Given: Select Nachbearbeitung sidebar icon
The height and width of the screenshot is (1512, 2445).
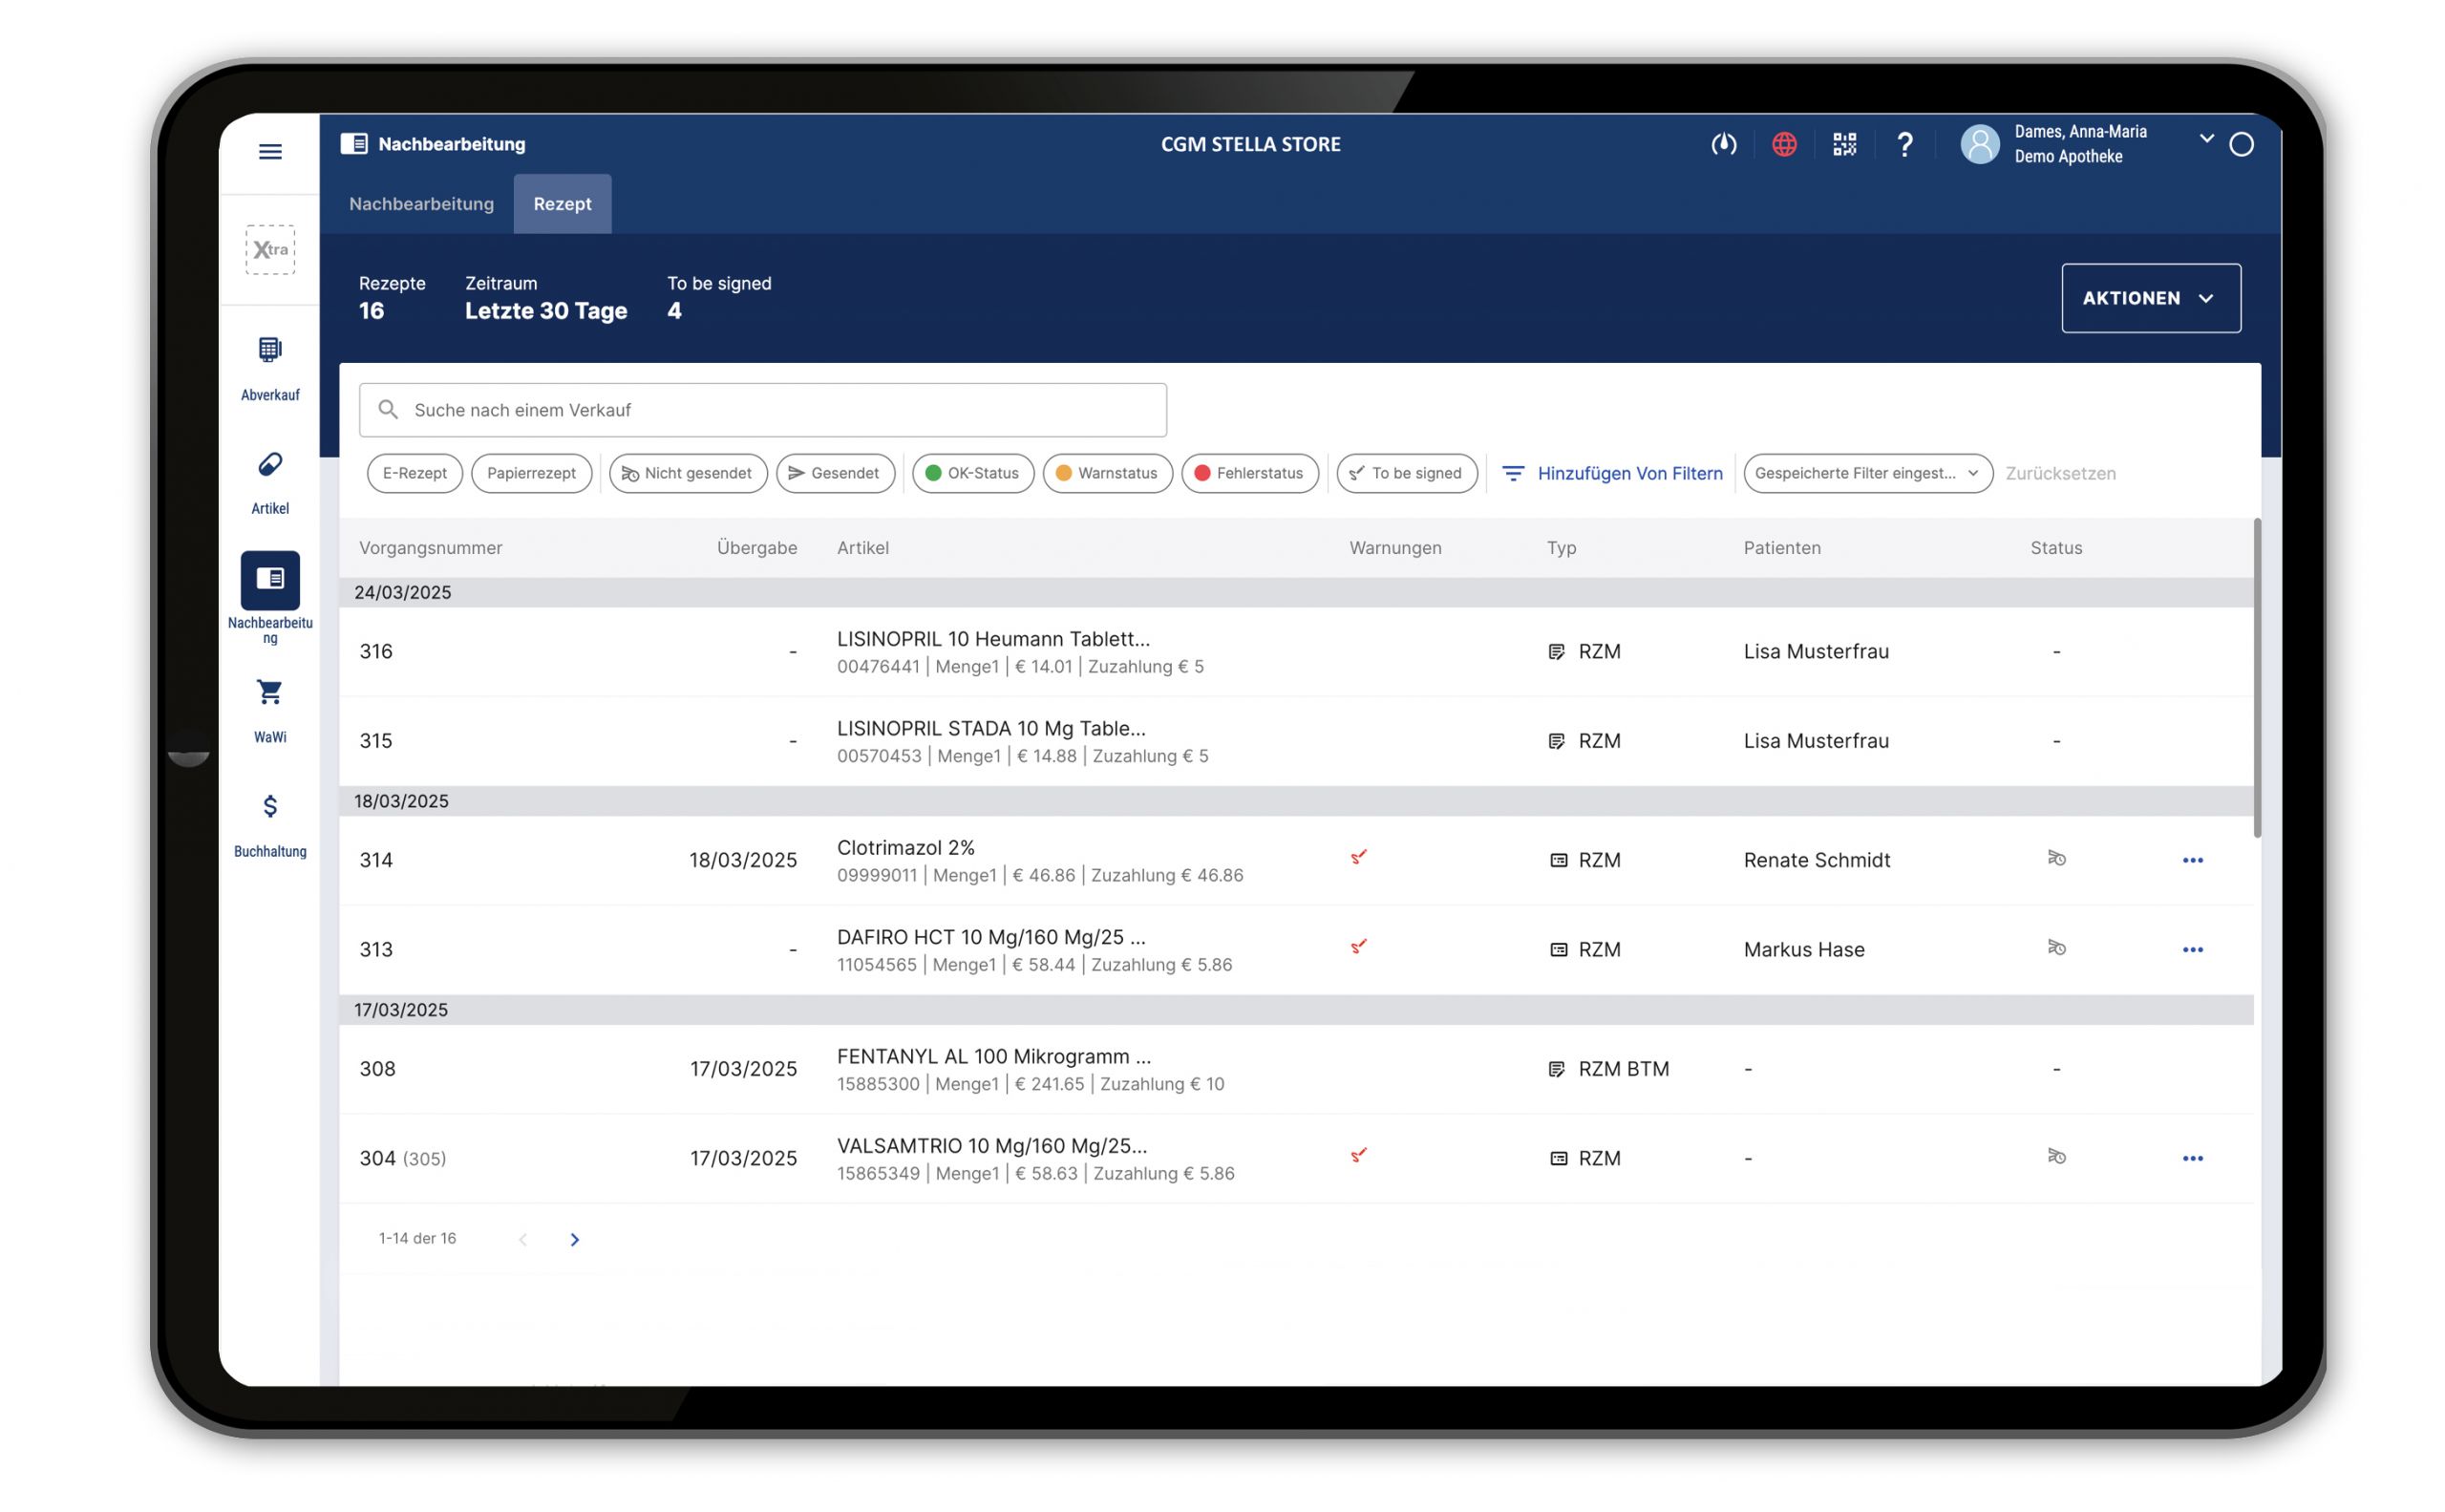Looking at the screenshot, I should [x=270, y=580].
